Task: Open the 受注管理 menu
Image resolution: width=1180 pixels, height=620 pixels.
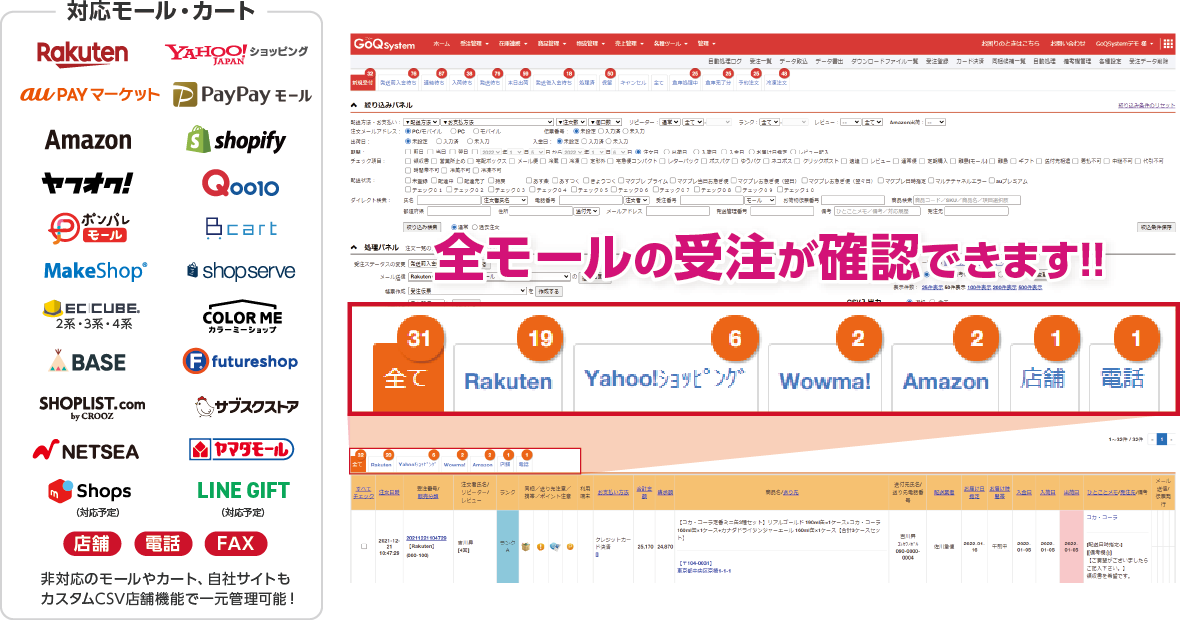Action: coord(474,44)
